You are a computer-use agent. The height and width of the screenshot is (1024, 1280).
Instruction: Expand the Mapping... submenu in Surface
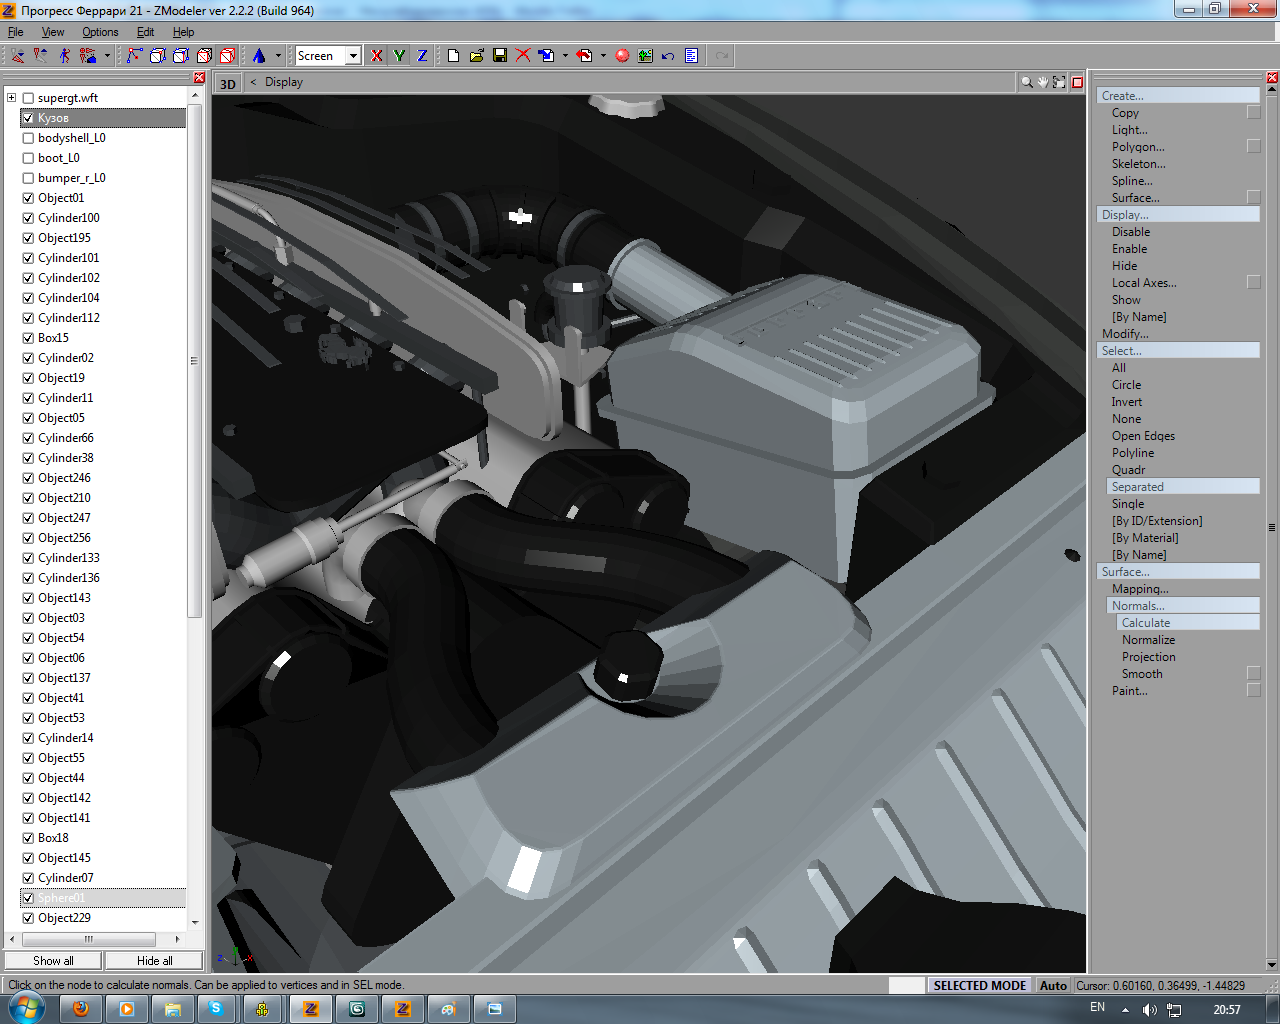click(x=1139, y=589)
